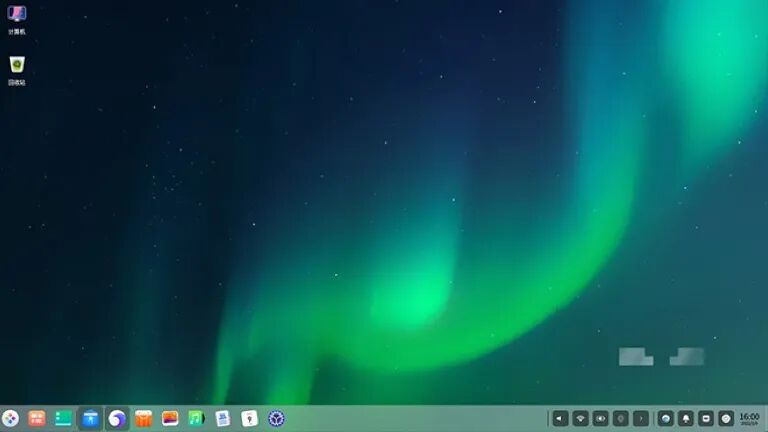The height and width of the screenshot is (432, 768).
Task: Open the orange file manager dock icon
Action: (x=143, y=418)
